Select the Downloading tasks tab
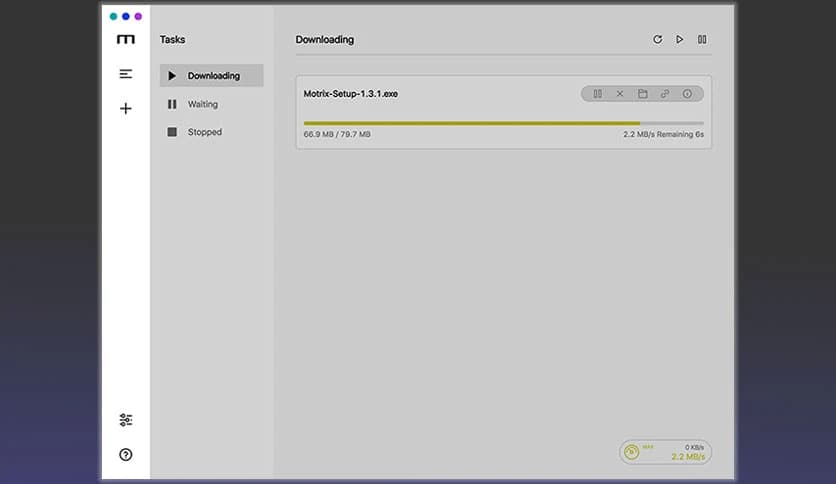Image resolution: width=836 pixels, height=484 pixels. click(x=212, y=76)
